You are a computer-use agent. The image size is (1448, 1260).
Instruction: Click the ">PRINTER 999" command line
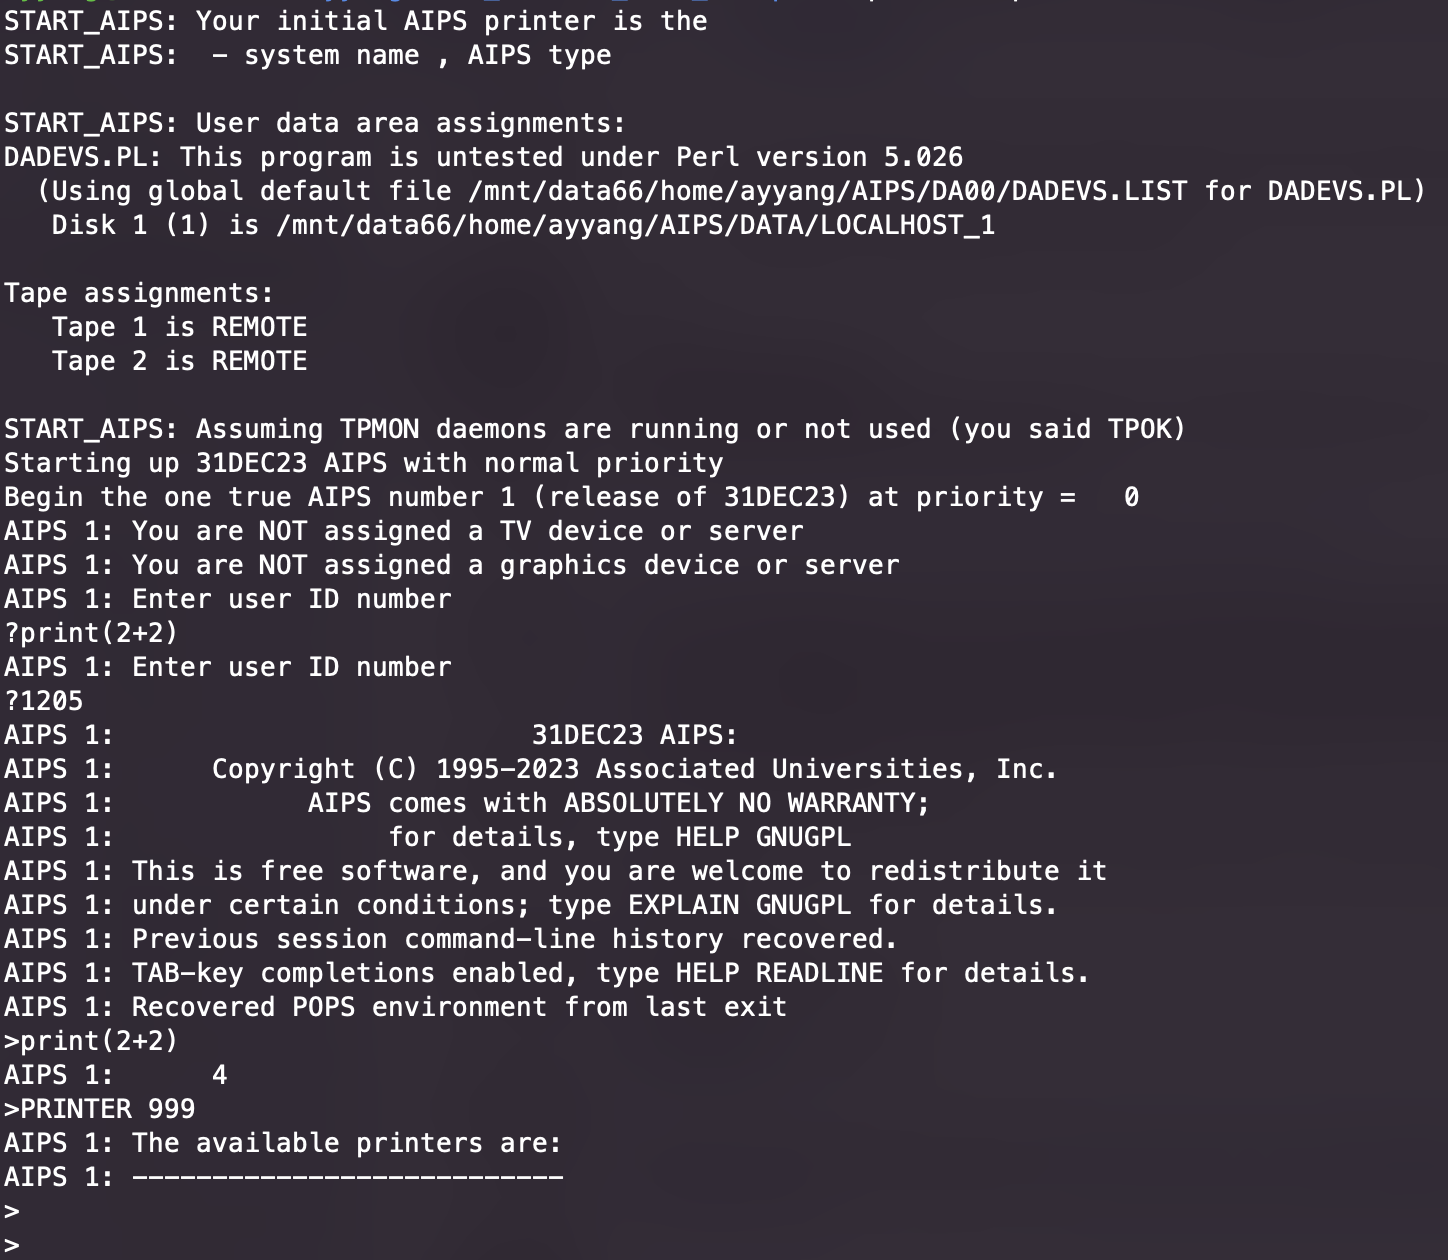[x=100, y=1109]
